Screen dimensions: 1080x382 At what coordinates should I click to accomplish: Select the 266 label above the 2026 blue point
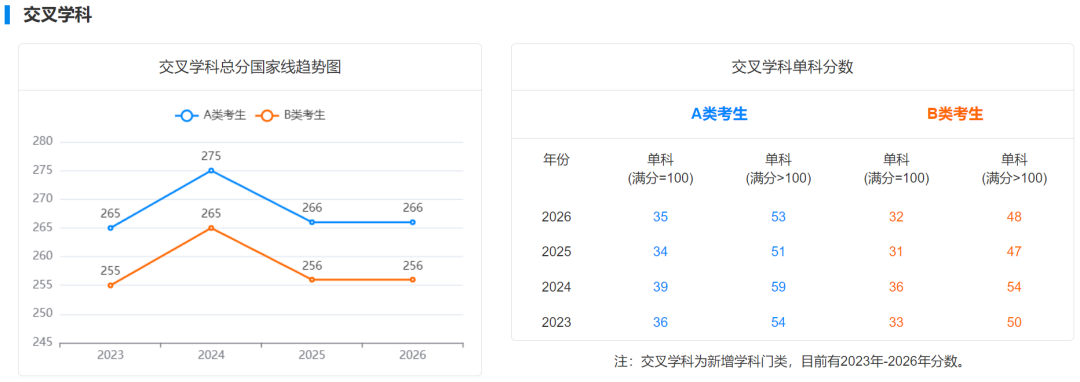click(413, 208)
